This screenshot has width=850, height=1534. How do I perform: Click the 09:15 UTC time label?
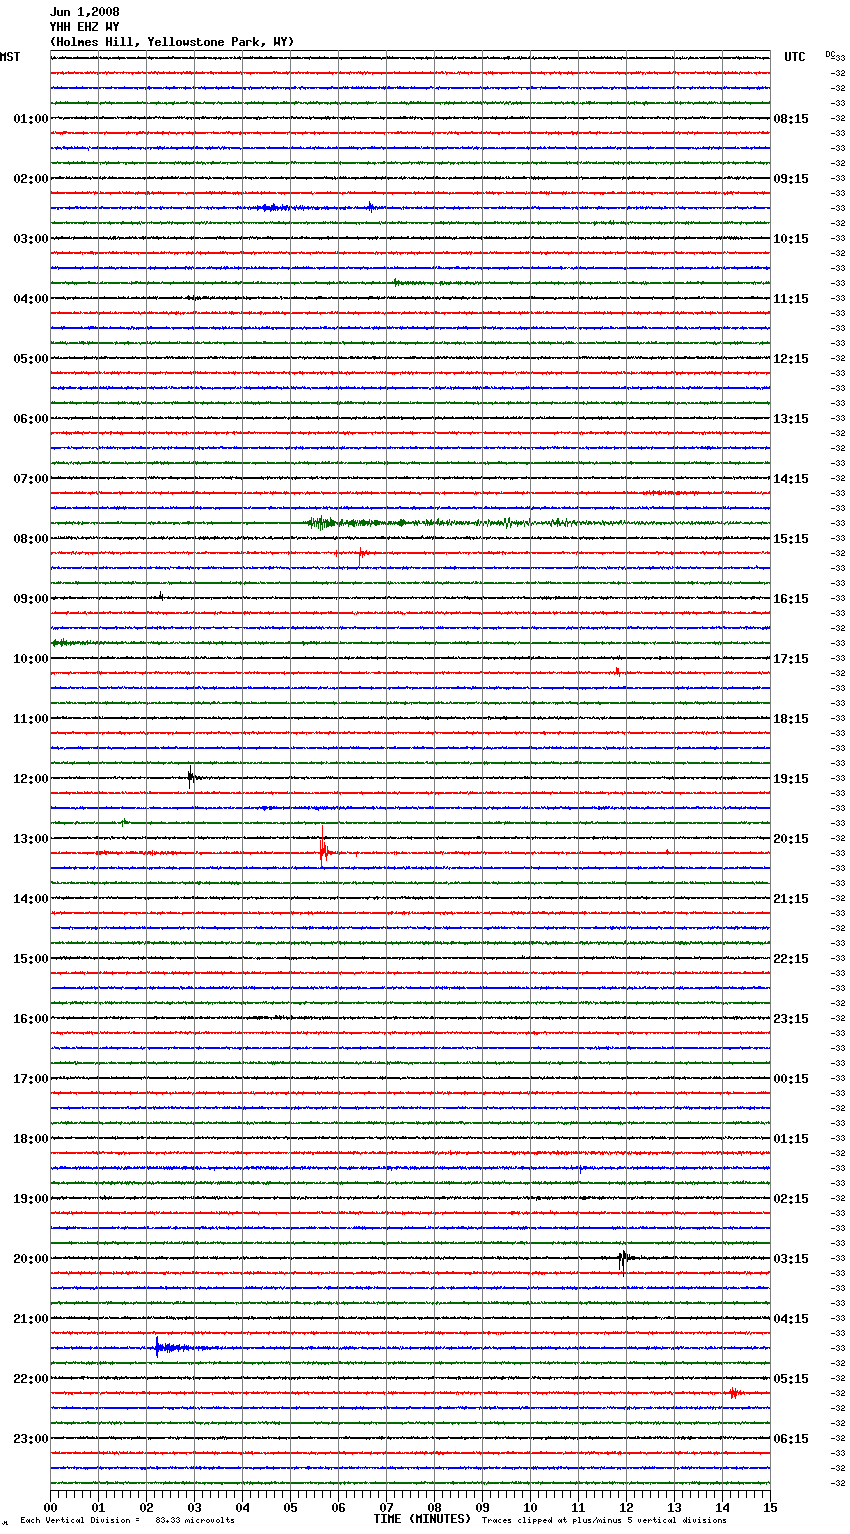point(791,179)
